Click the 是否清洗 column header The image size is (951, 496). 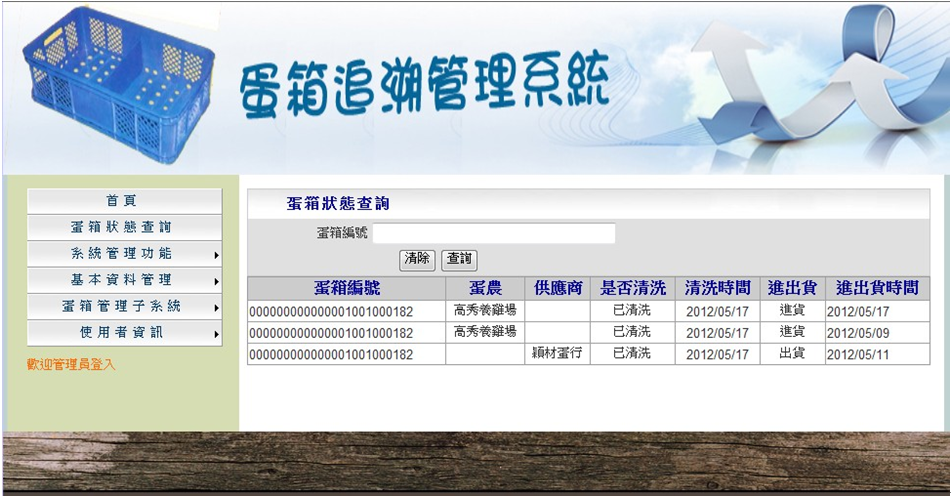click(632, 288)
